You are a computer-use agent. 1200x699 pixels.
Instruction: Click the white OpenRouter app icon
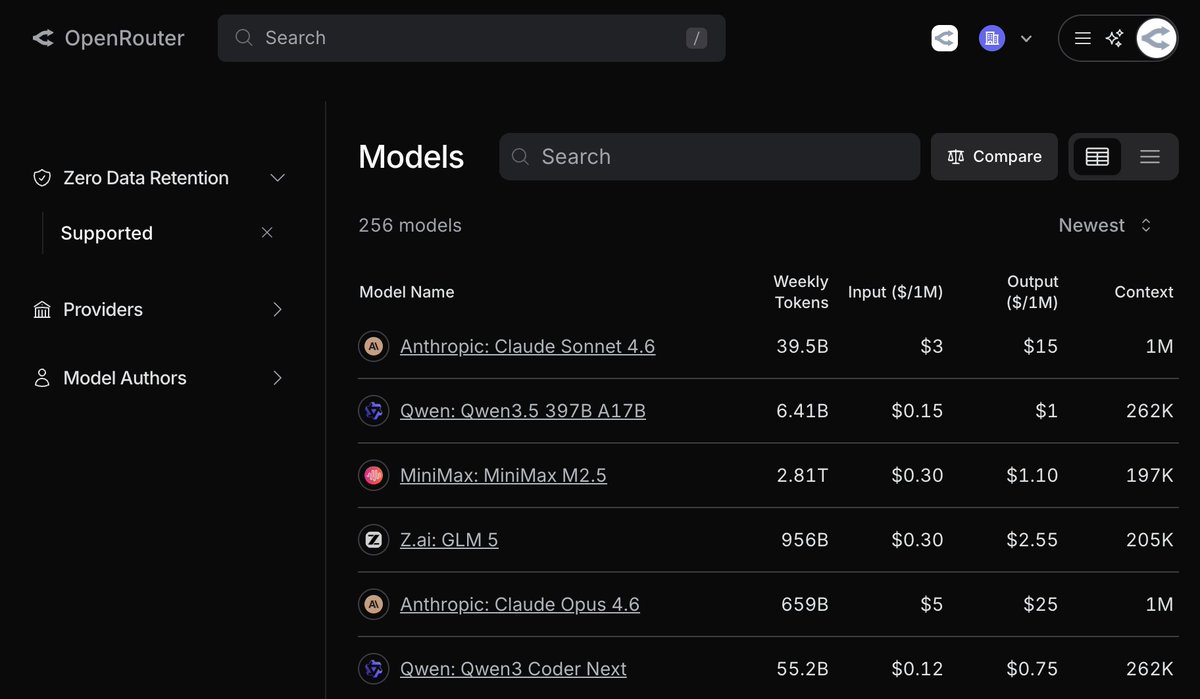pyautogui.click(x=944, y=38)
